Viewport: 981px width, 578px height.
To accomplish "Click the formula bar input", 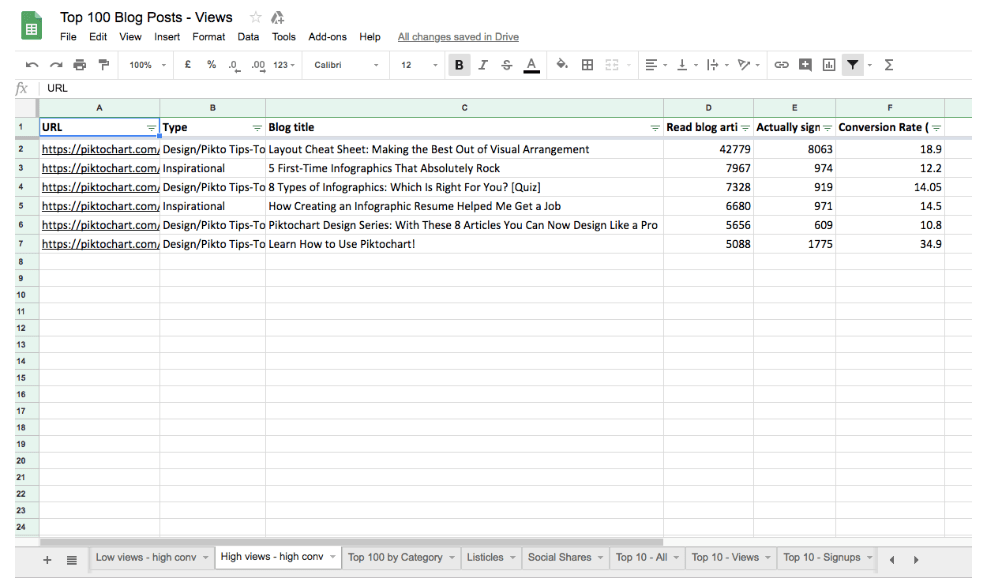I will (507, 88).
